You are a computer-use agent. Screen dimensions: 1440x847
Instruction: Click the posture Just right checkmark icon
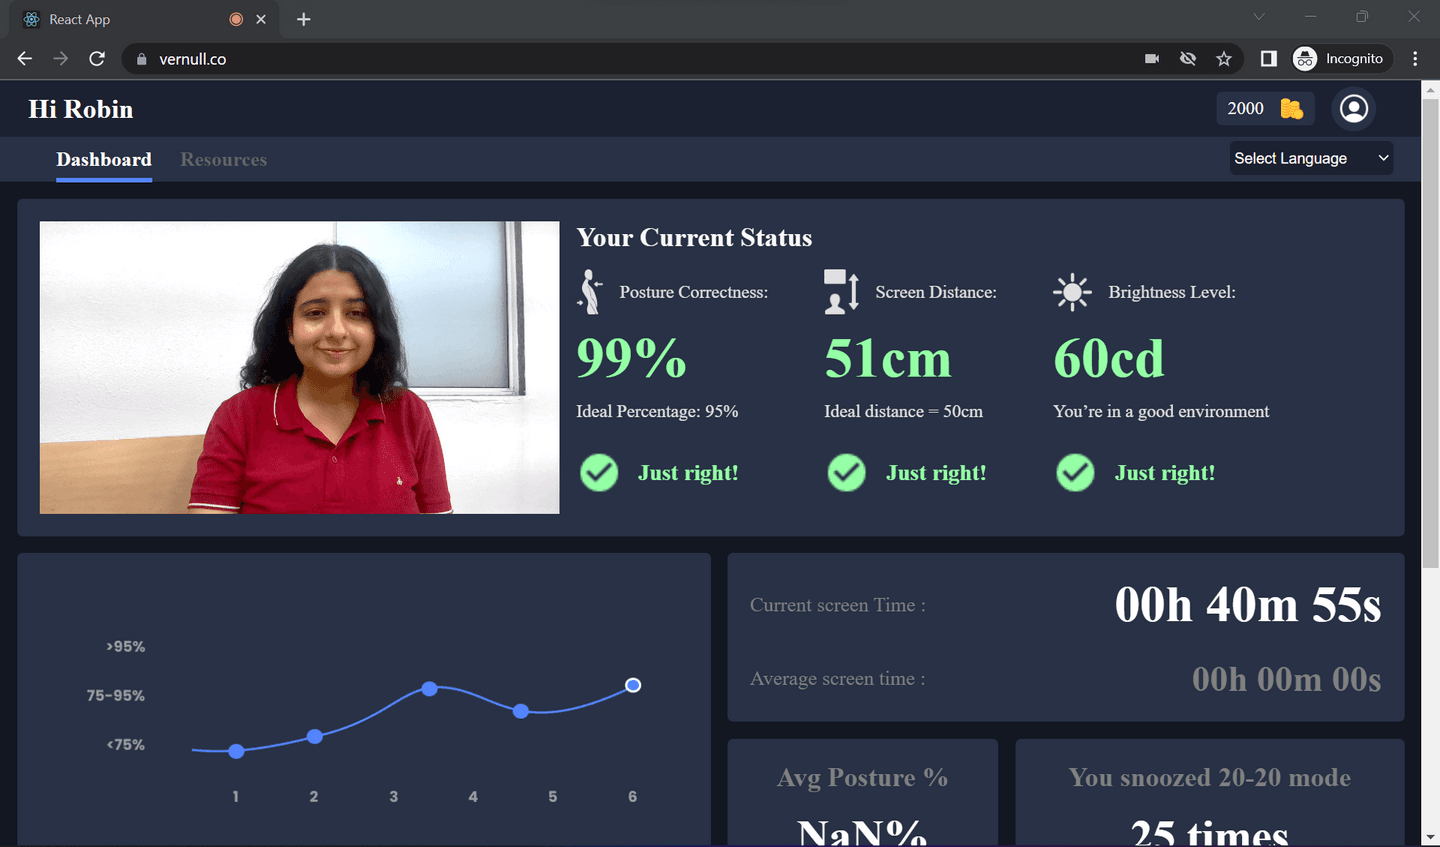click(x=599, y=473)
